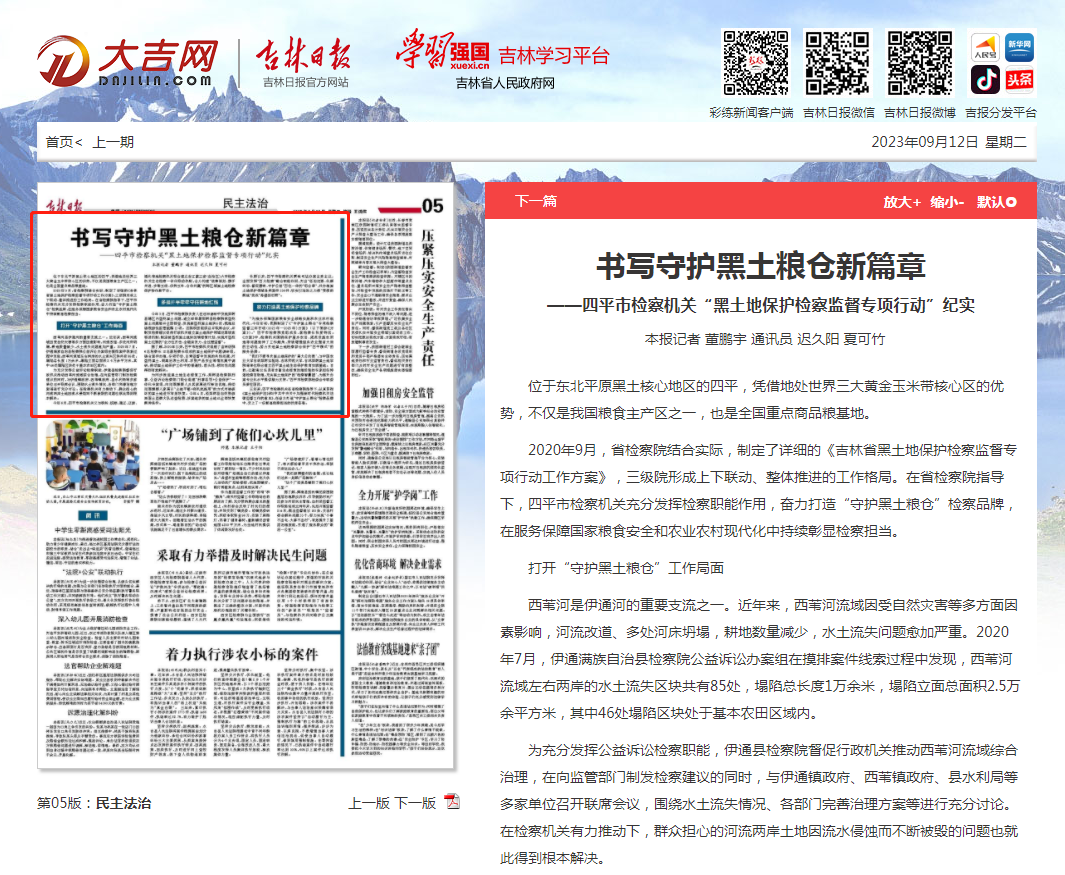Screen dimensions: 1065x875
Task: Open the 吉林省人民政府网 link
Action: click(x=504, y=83)
